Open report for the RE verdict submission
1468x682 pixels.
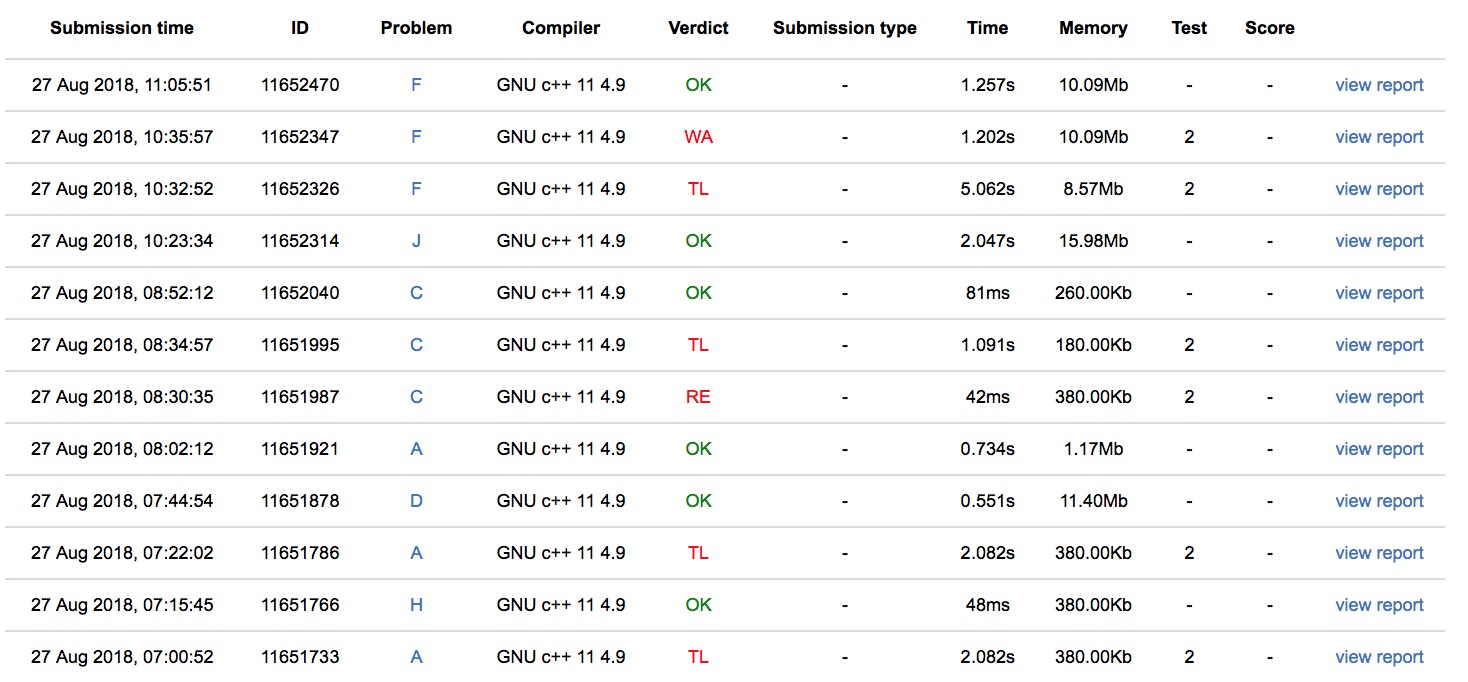point(1379,397)
